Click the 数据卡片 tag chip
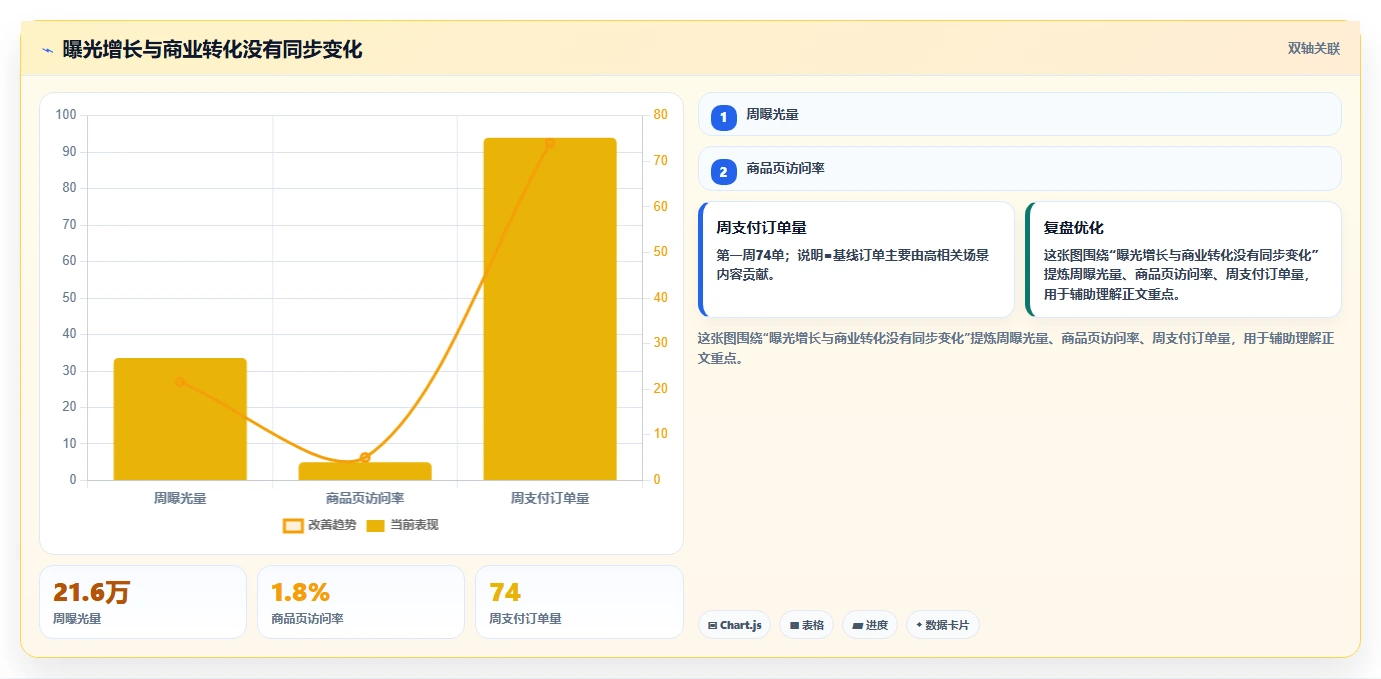Viewport: 1381px width, 679px height. (x=943, y=625)
